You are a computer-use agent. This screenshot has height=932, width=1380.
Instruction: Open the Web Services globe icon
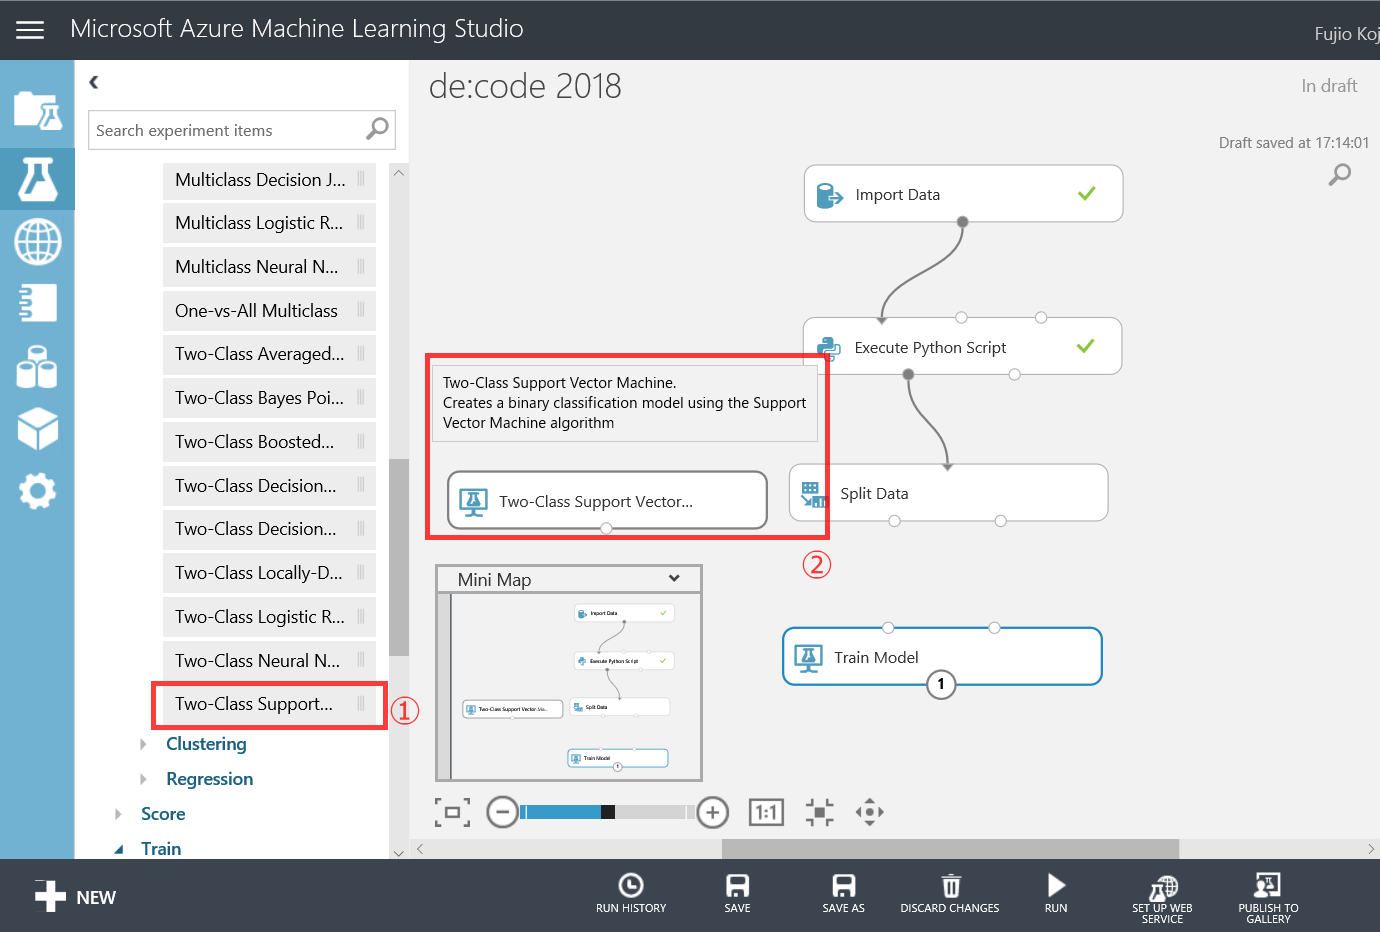pyautogui.click(x=37, y=241)
